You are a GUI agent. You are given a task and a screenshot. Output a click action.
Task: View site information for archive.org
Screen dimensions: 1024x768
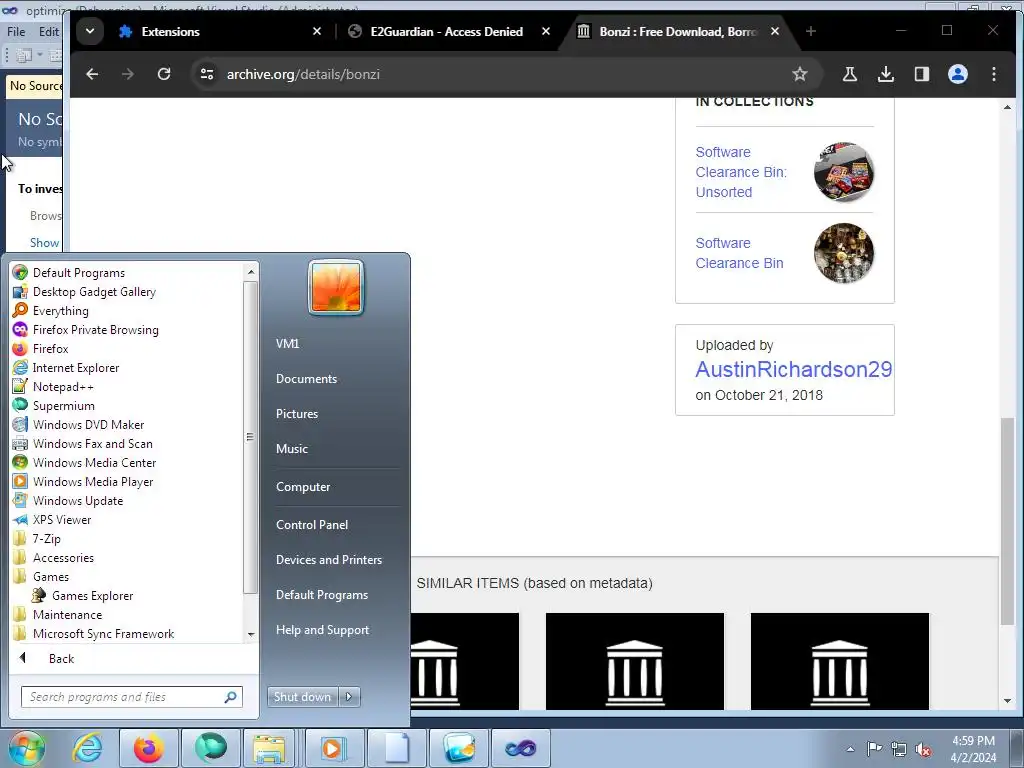[207, 74]
